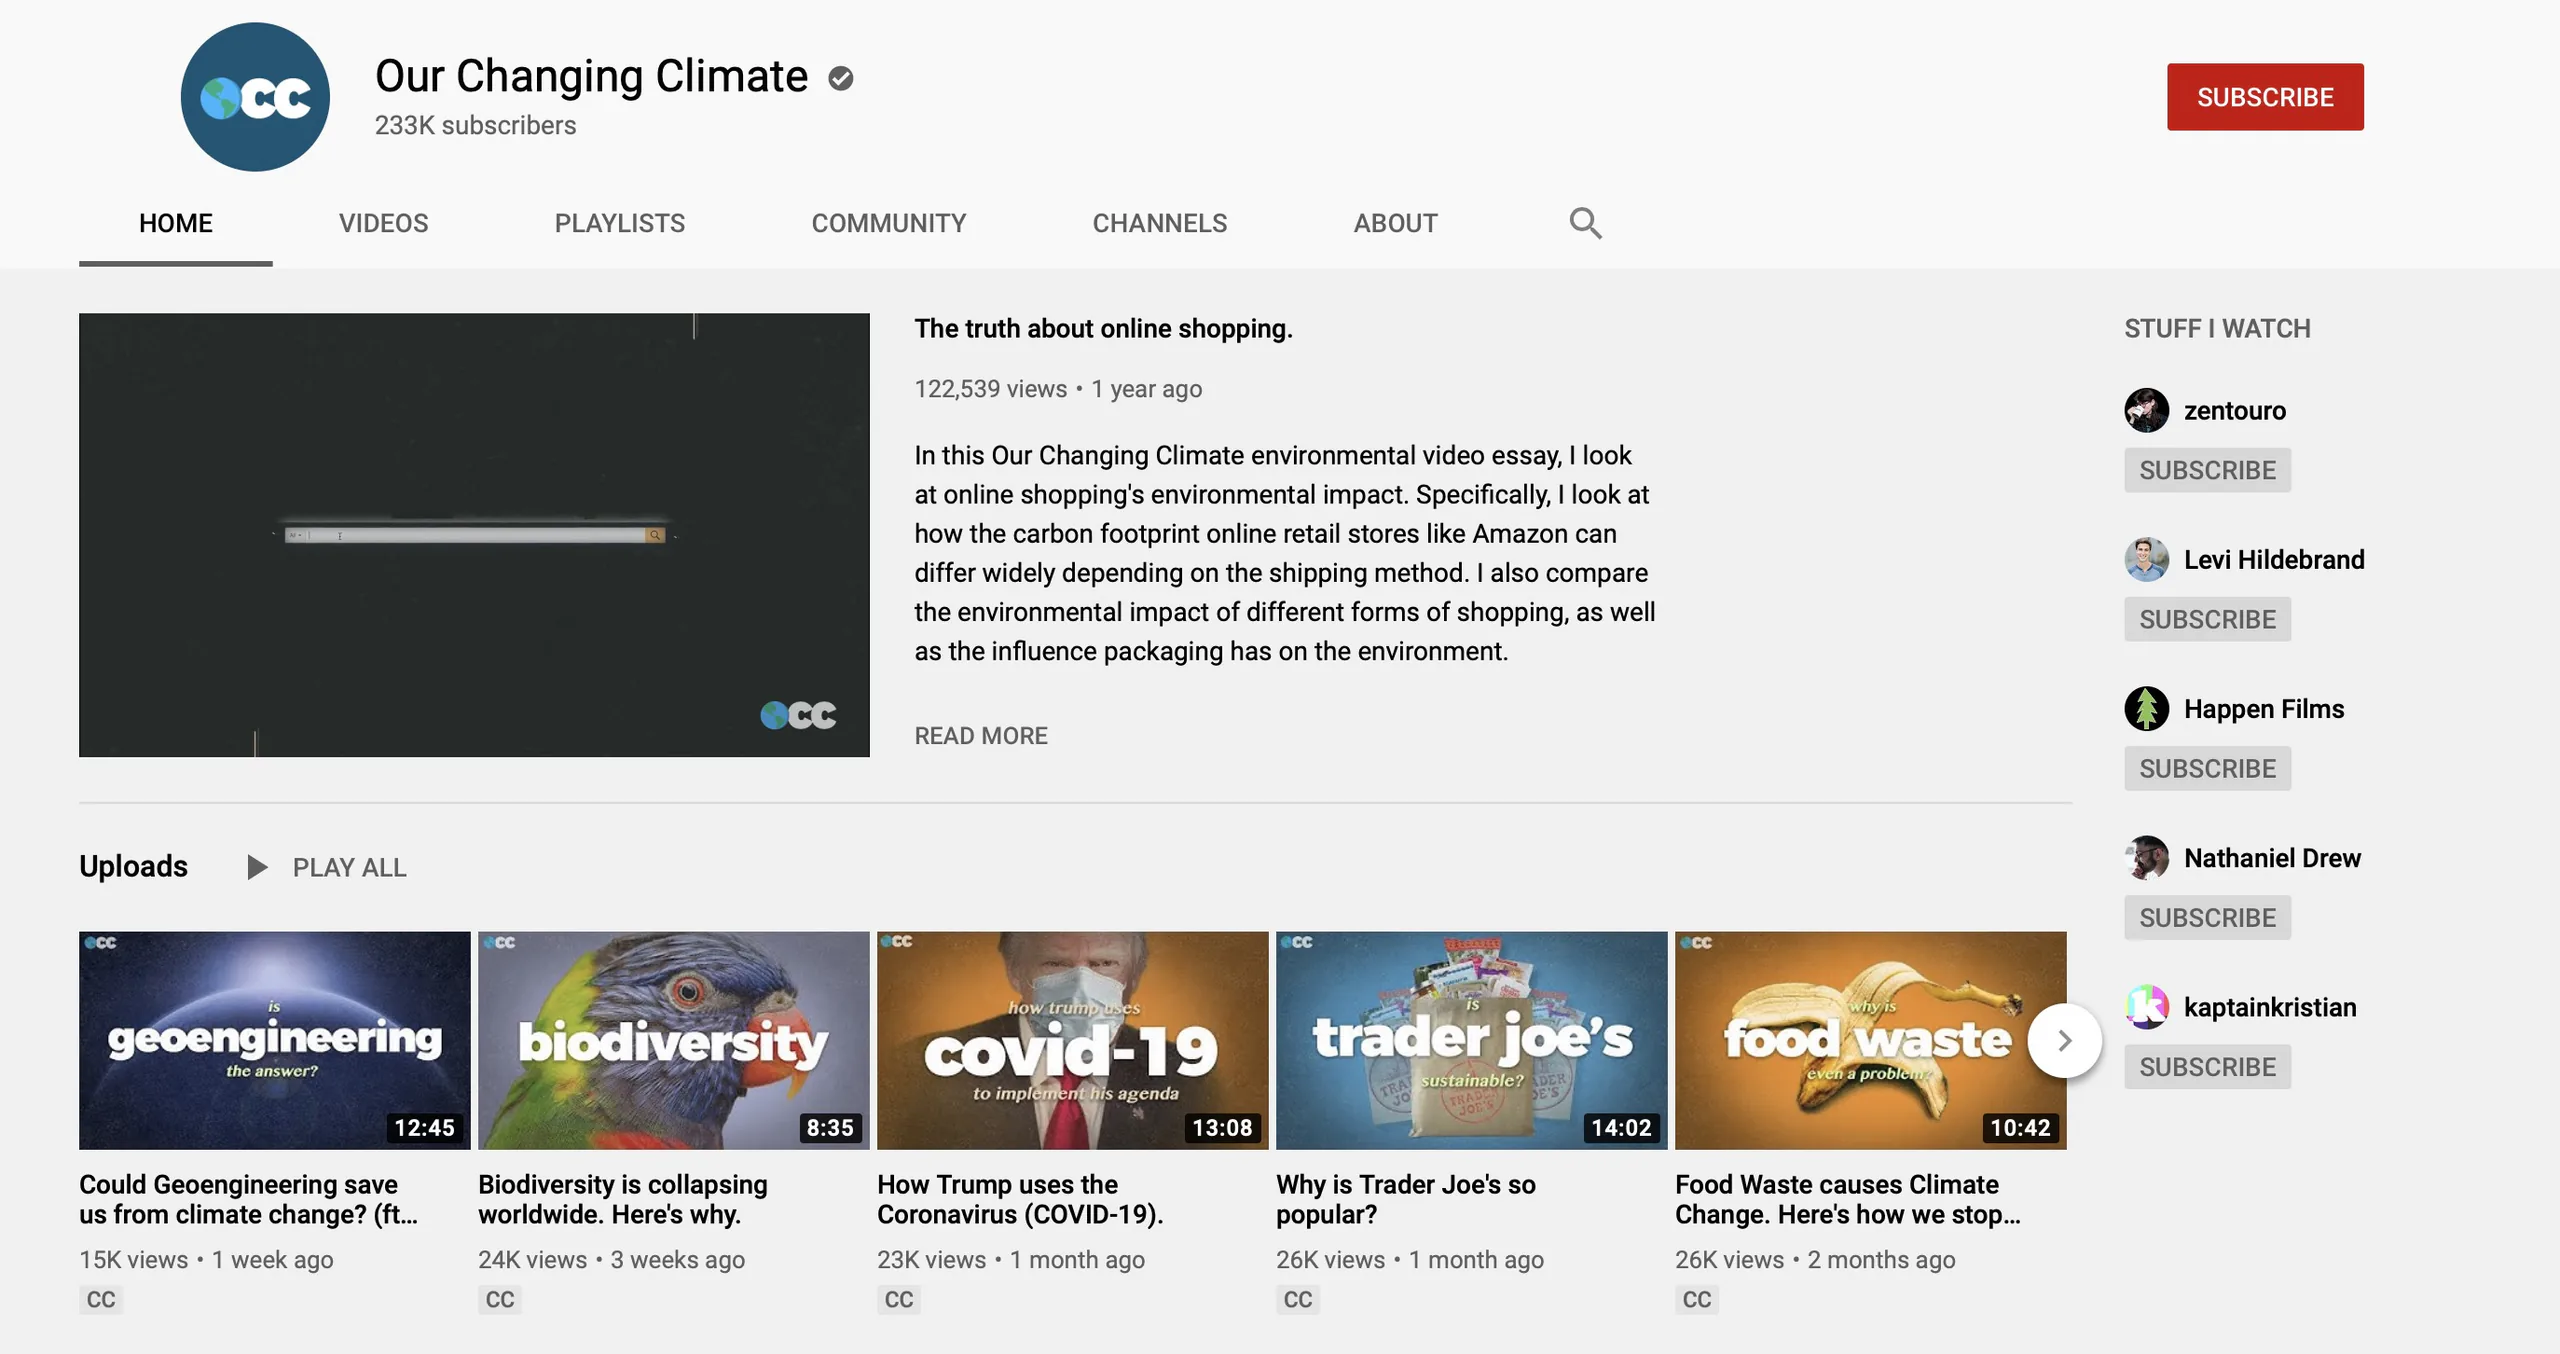Click the Levi Hildebrand channel name
The image size is (2560, 1354).
[2274, 560]
